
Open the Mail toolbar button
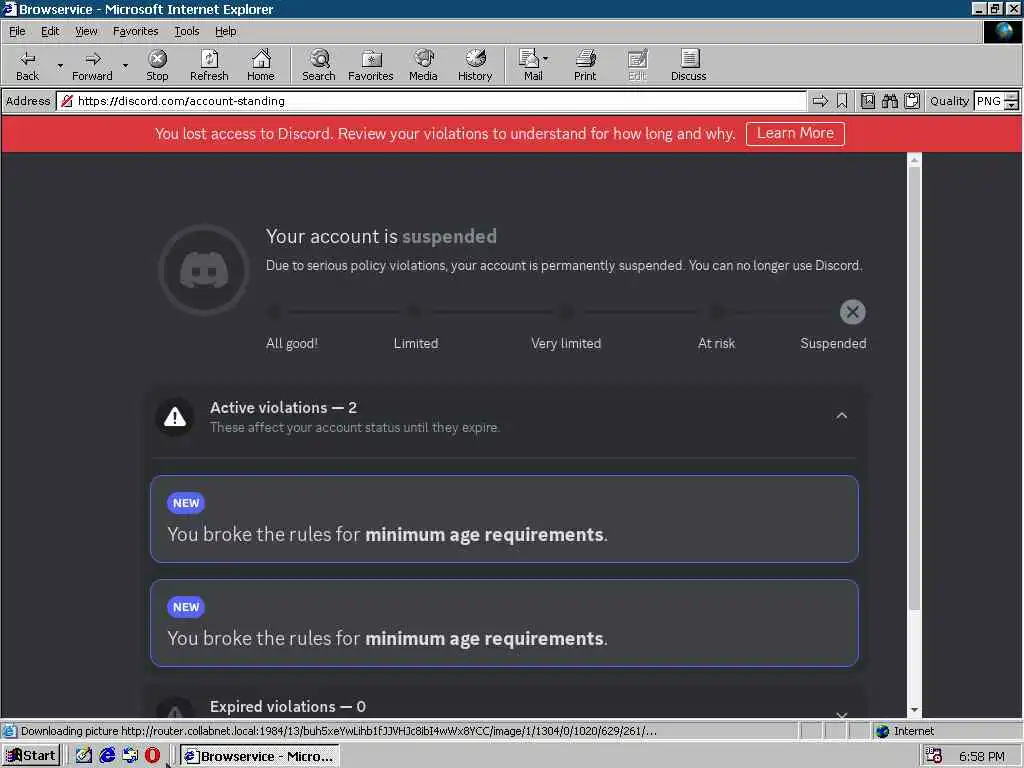click(533, 65)
